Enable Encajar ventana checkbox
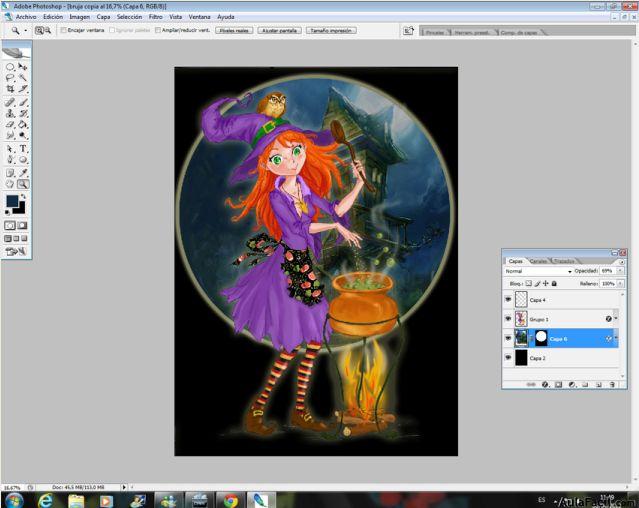Screen dimensions: 639x508 (x=63, y=30)
